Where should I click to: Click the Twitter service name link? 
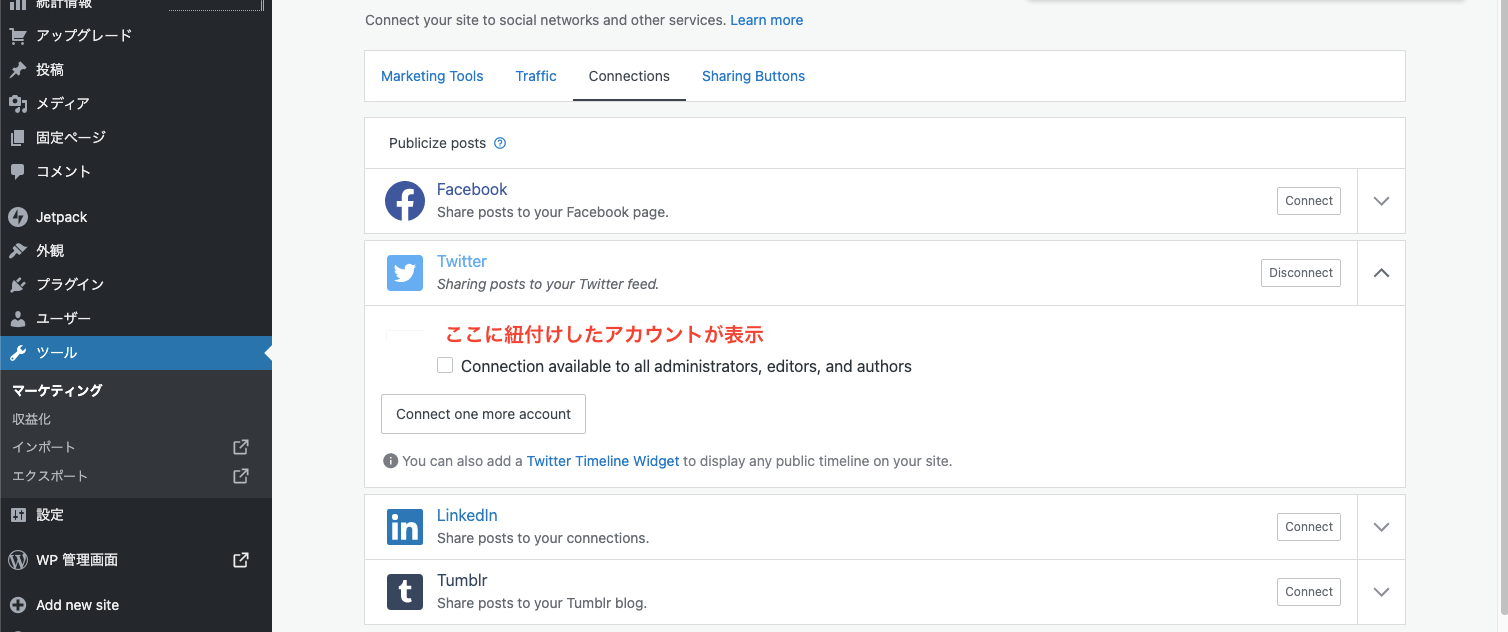462,262
